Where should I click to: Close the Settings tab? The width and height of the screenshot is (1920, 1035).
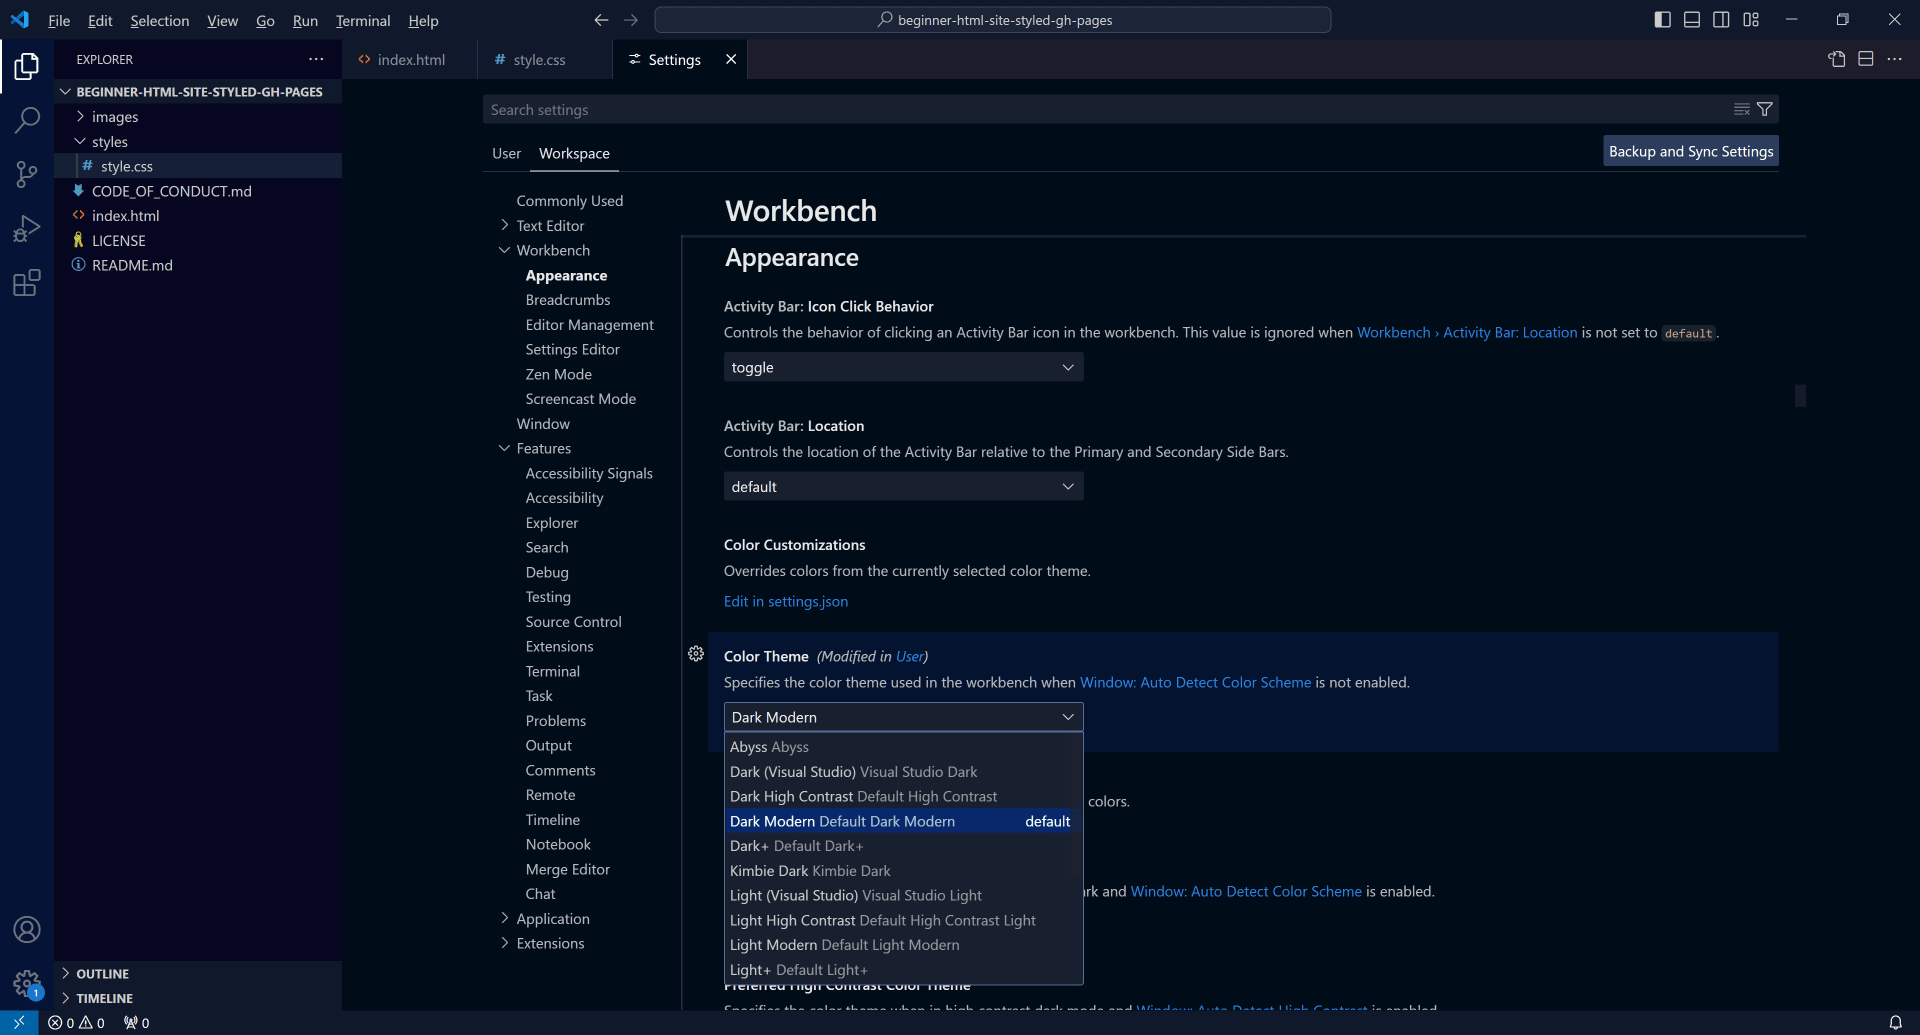click(x=731, y=59)
